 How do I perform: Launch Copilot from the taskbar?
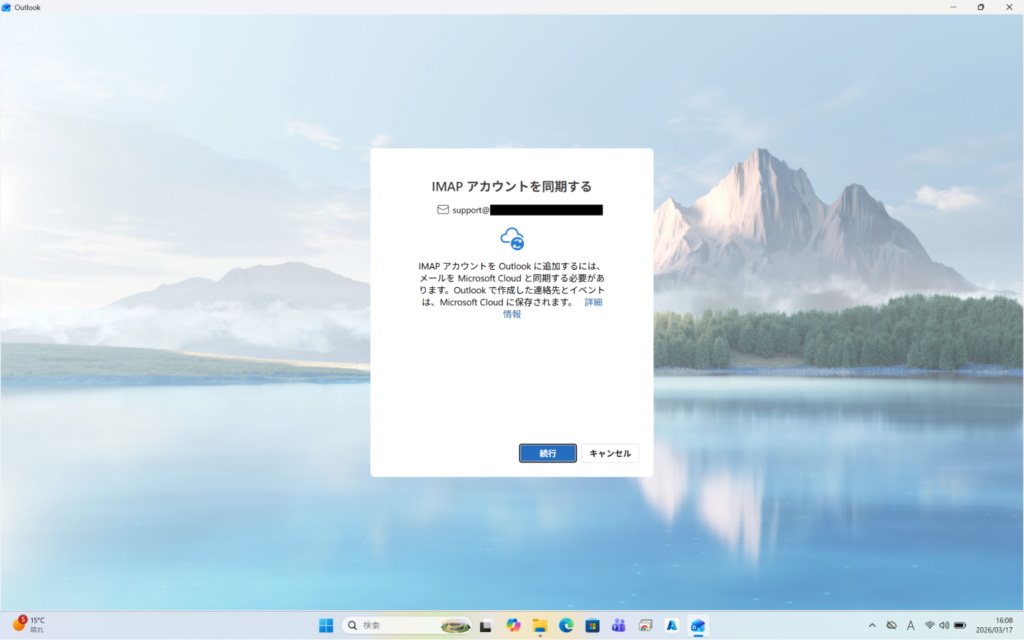click(x=513, y=625)
